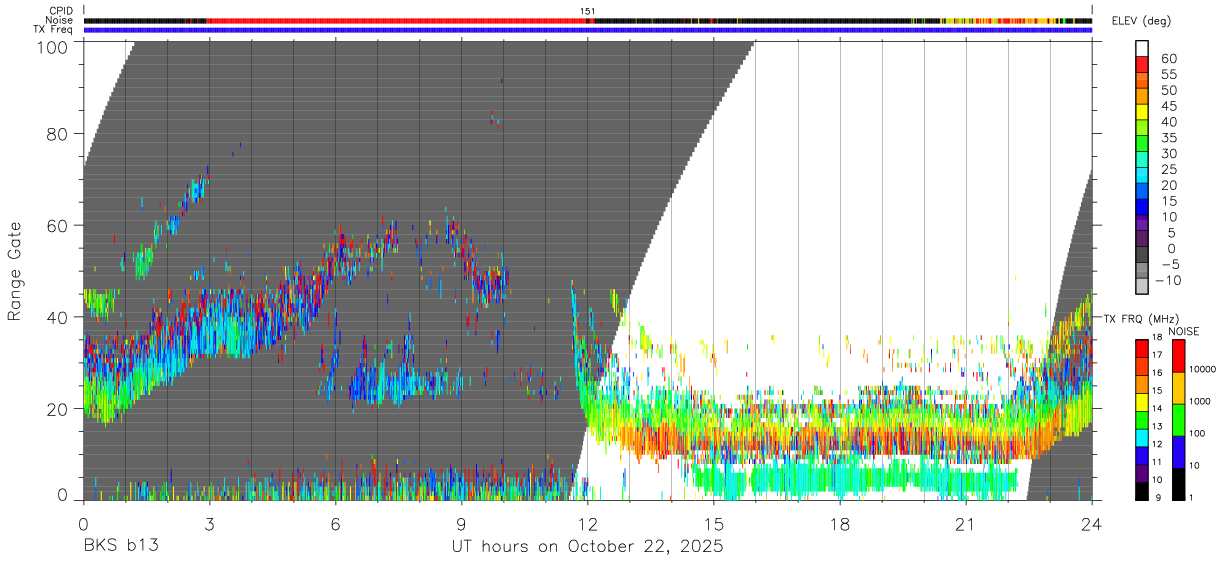Click the '9' UT hour tick label
1228x567 pixels.
(461, 523)
